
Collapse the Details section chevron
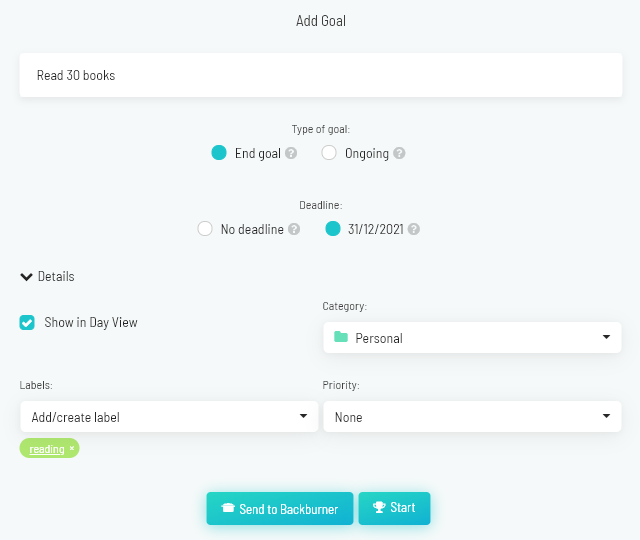pyautogui.click(x=27, y=277)
